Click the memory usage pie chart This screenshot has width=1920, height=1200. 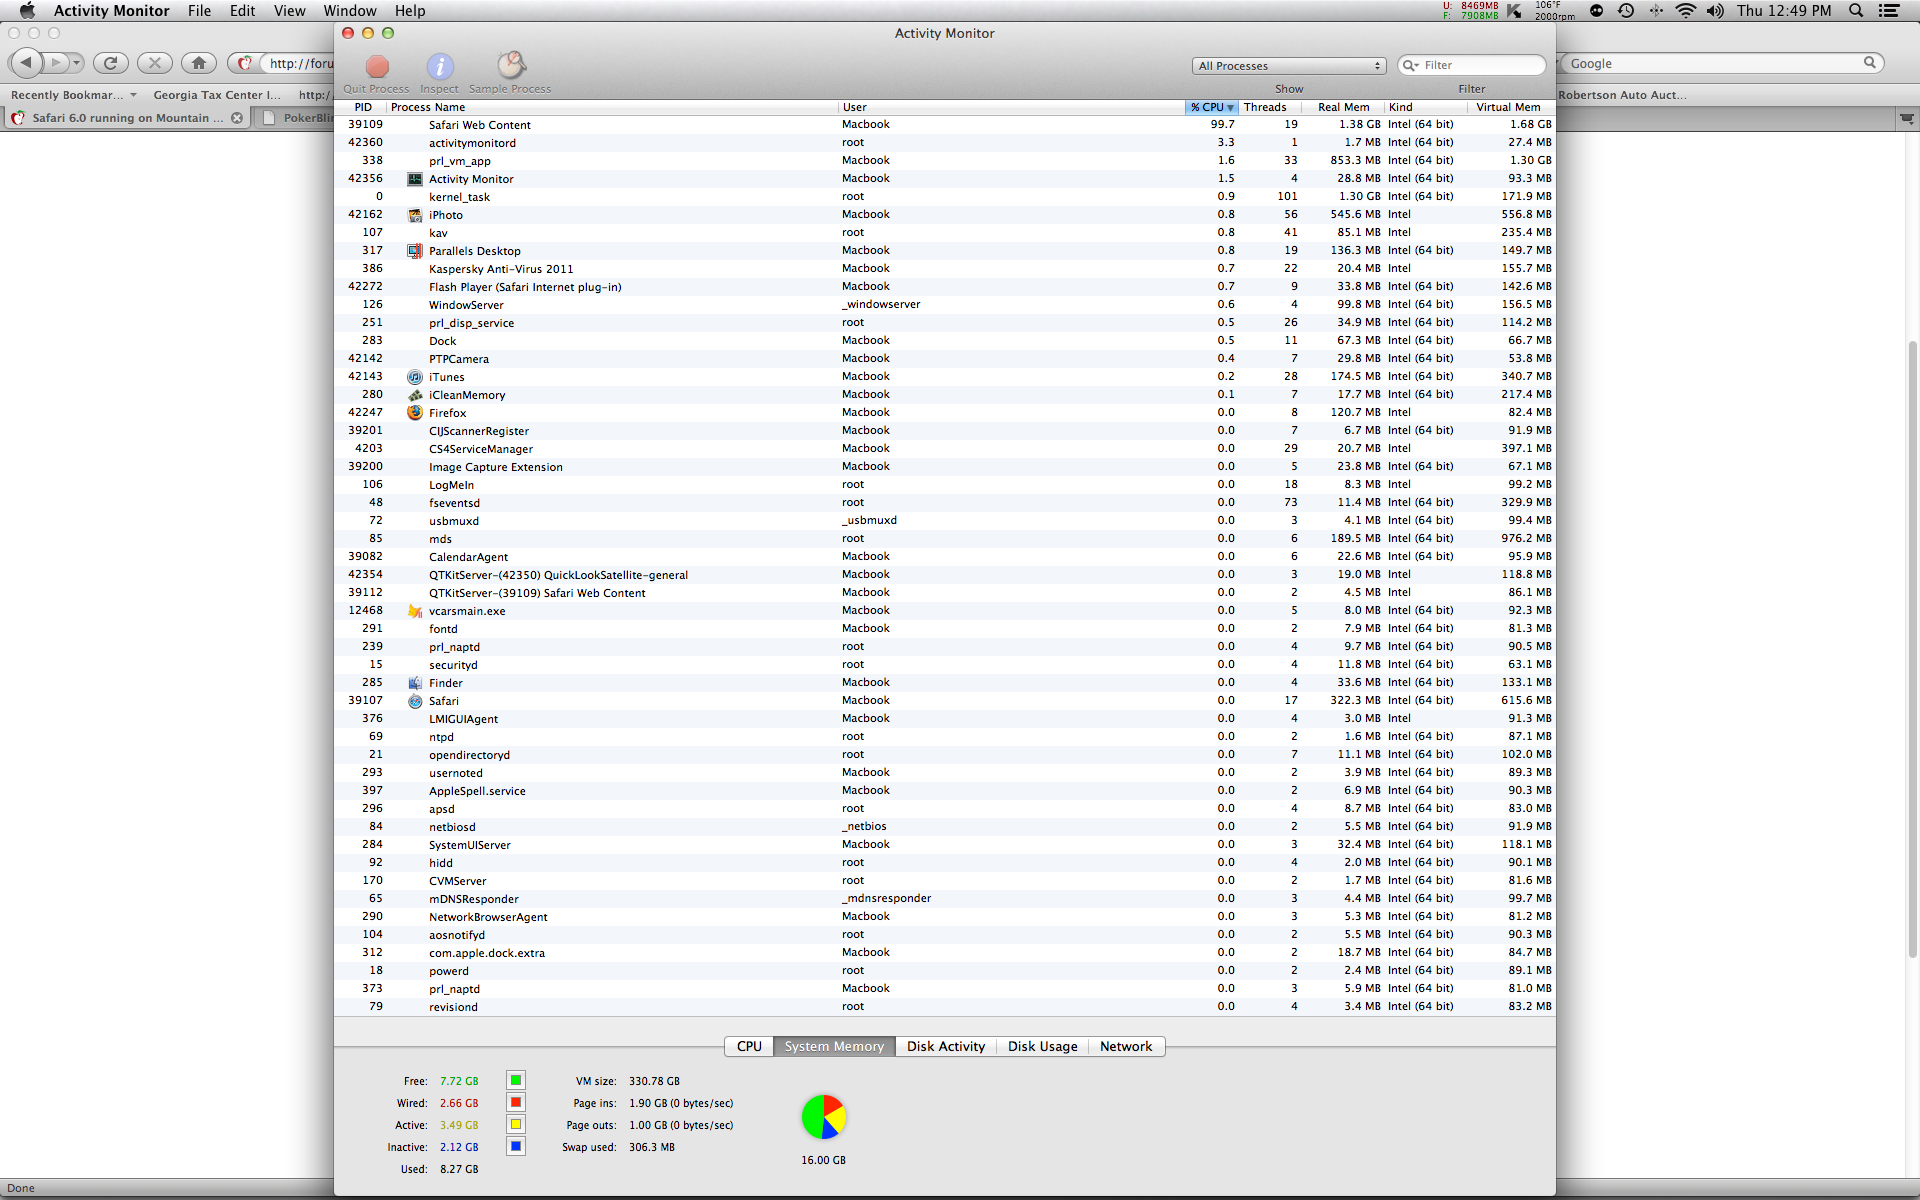click(824, 1117)
